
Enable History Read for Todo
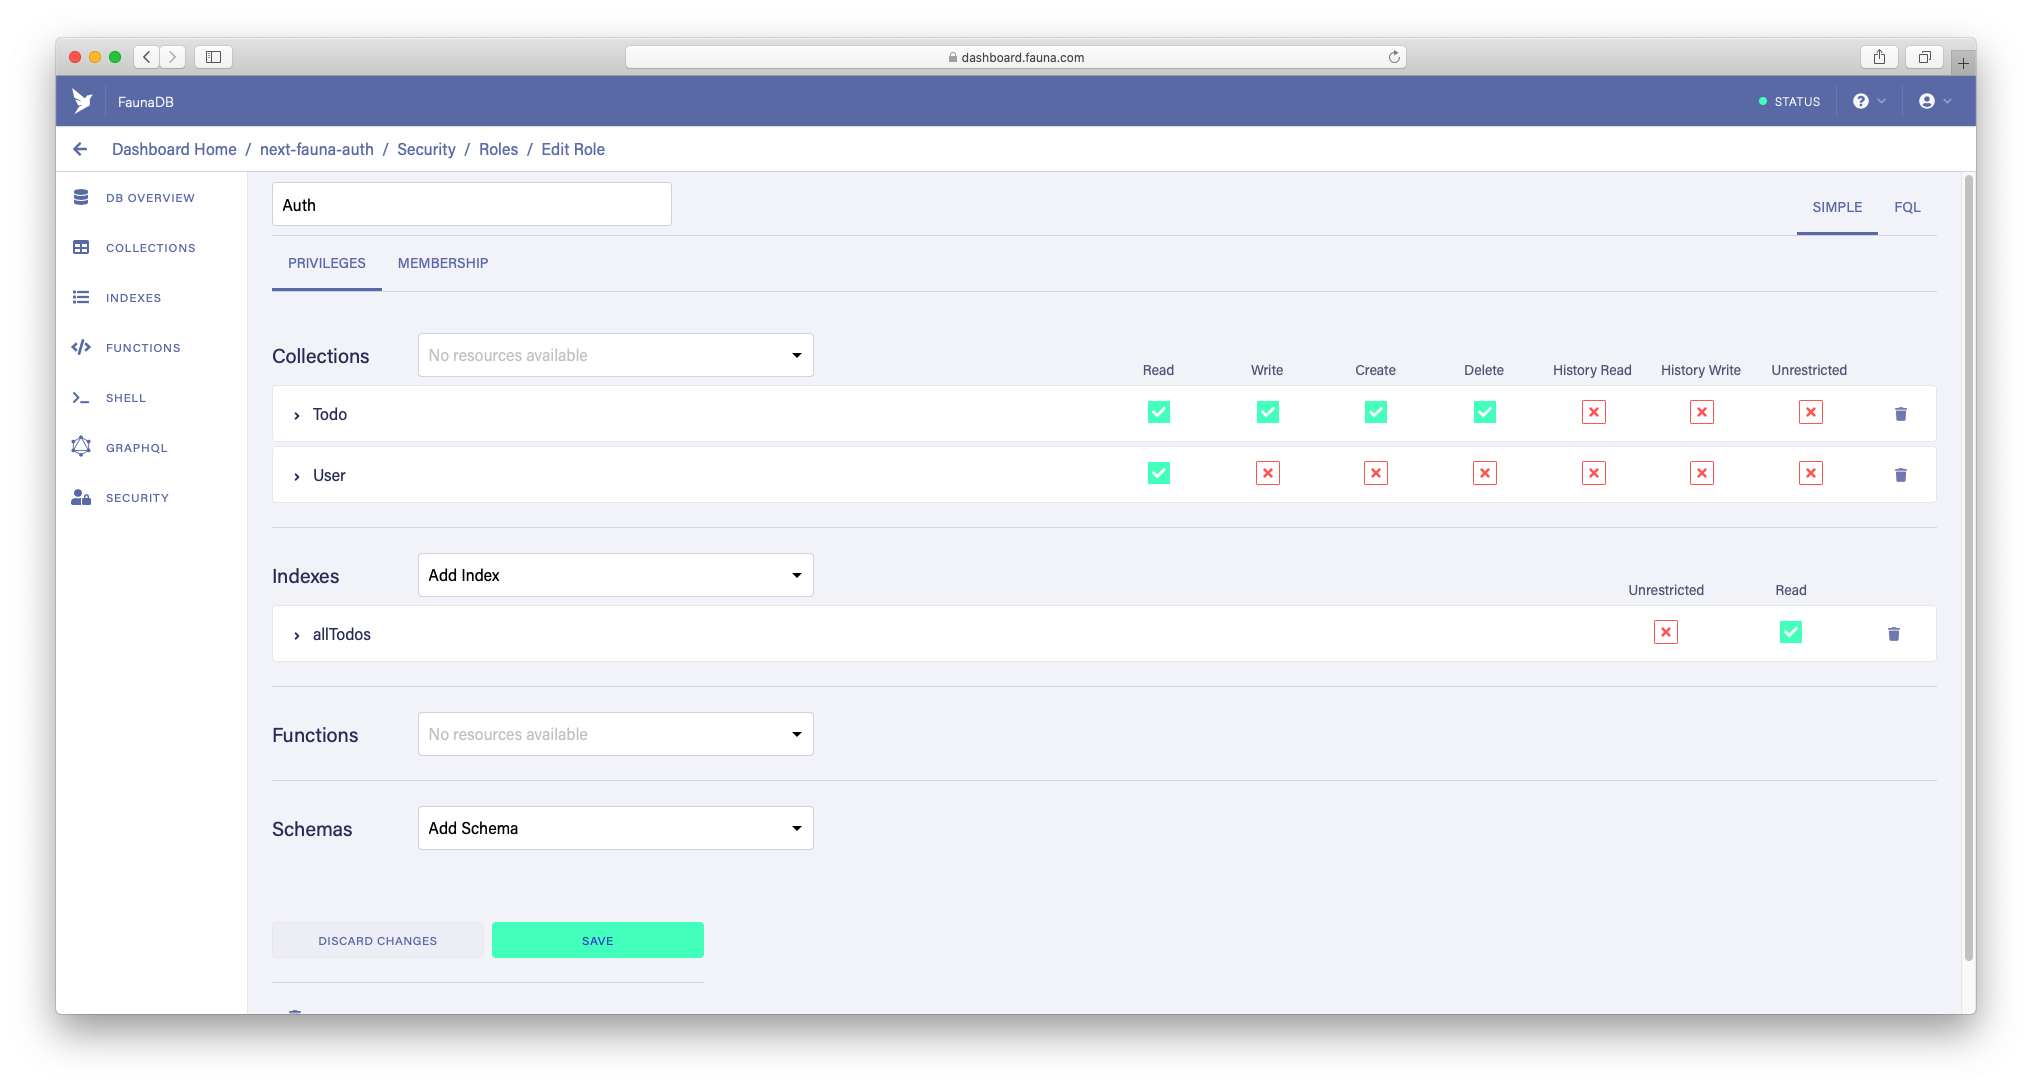1594,412
